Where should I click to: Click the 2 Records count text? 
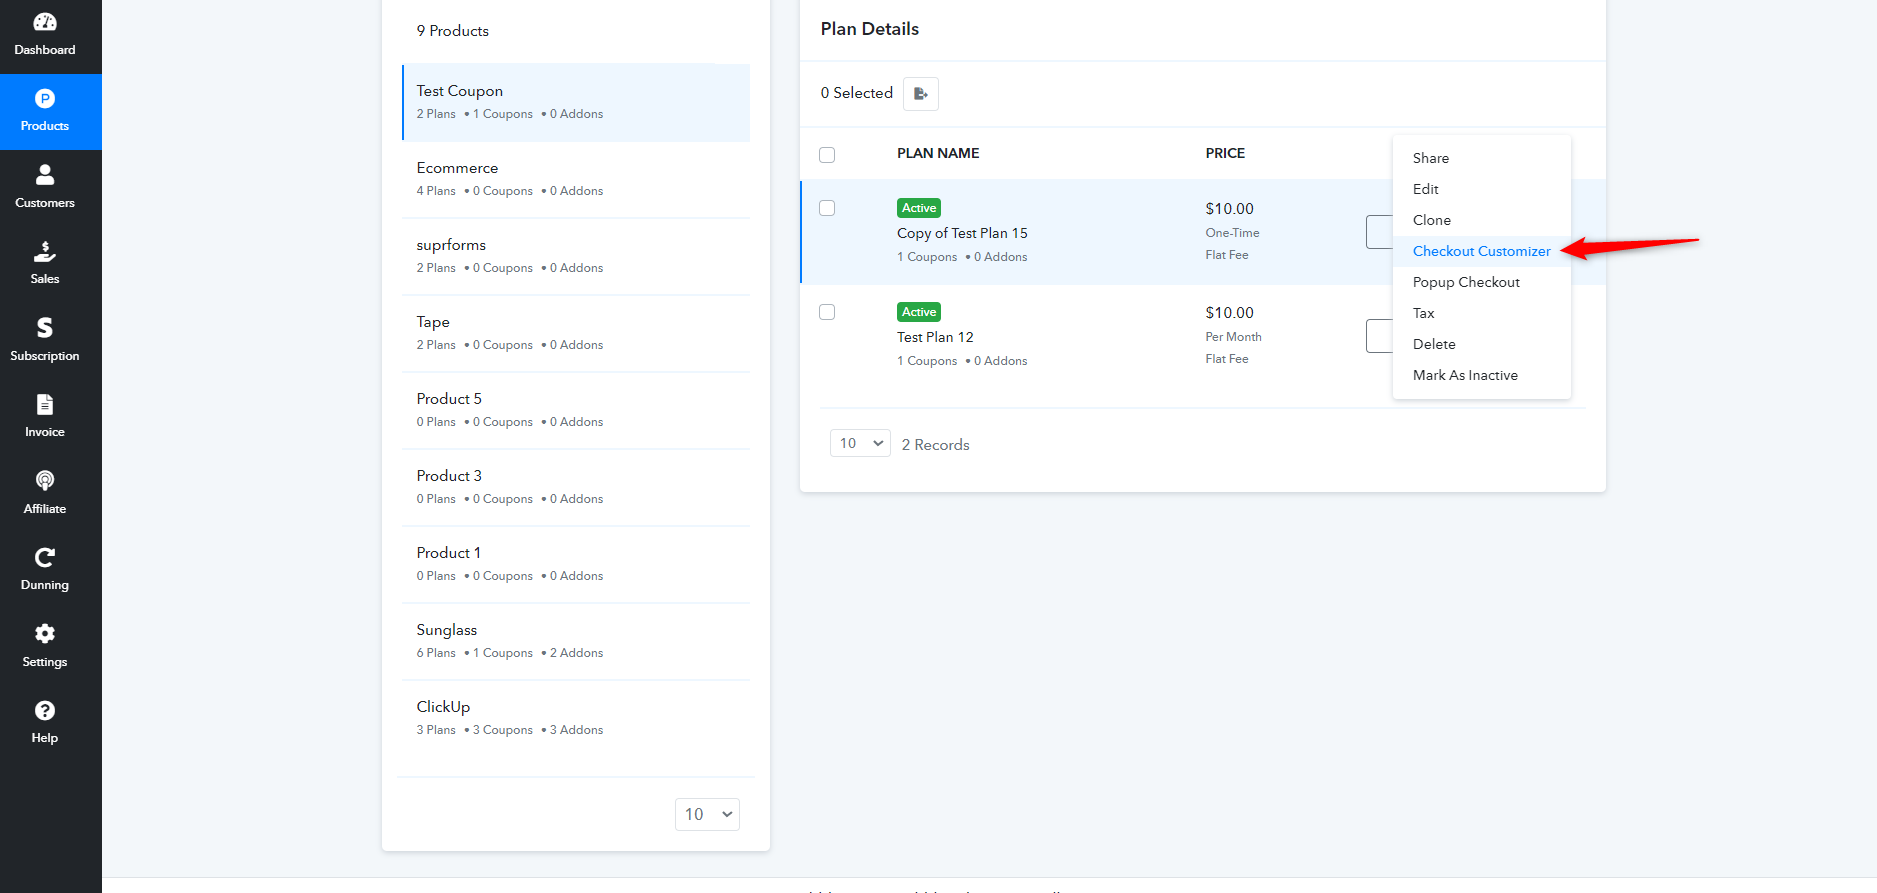935,445
